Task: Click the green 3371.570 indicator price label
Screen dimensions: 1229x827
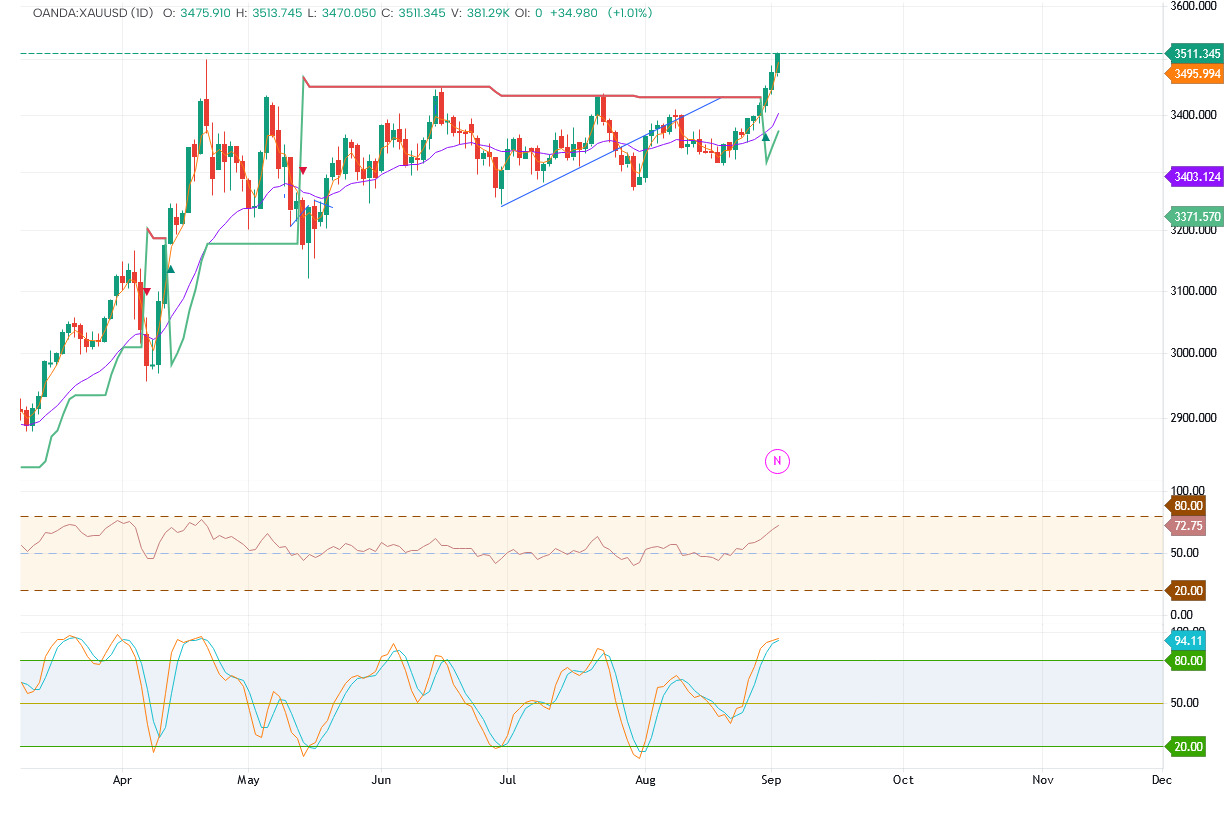Action: pyautogui.click(x=1196, y=217)
